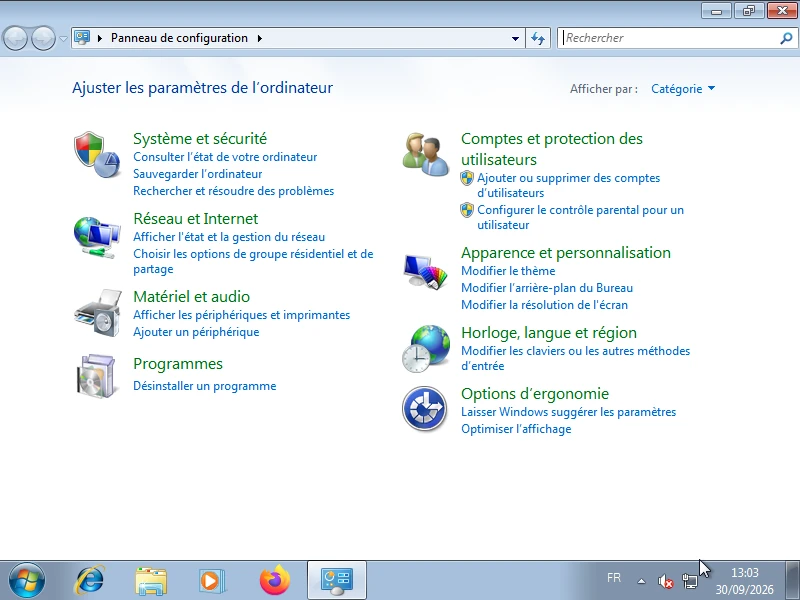Open the Catégorie view dropdown

[x=683, y=89]
